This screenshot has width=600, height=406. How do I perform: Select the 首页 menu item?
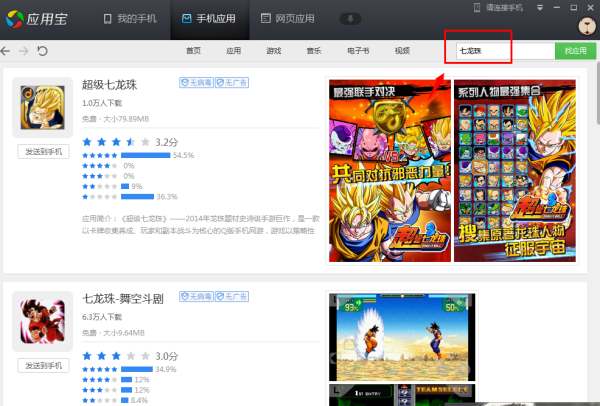(x=193, y=51)
